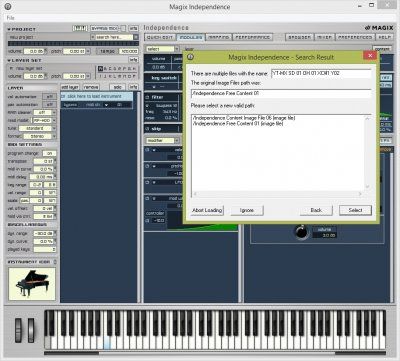
Task: Open the File menu
Action: [x=11, y=18]
